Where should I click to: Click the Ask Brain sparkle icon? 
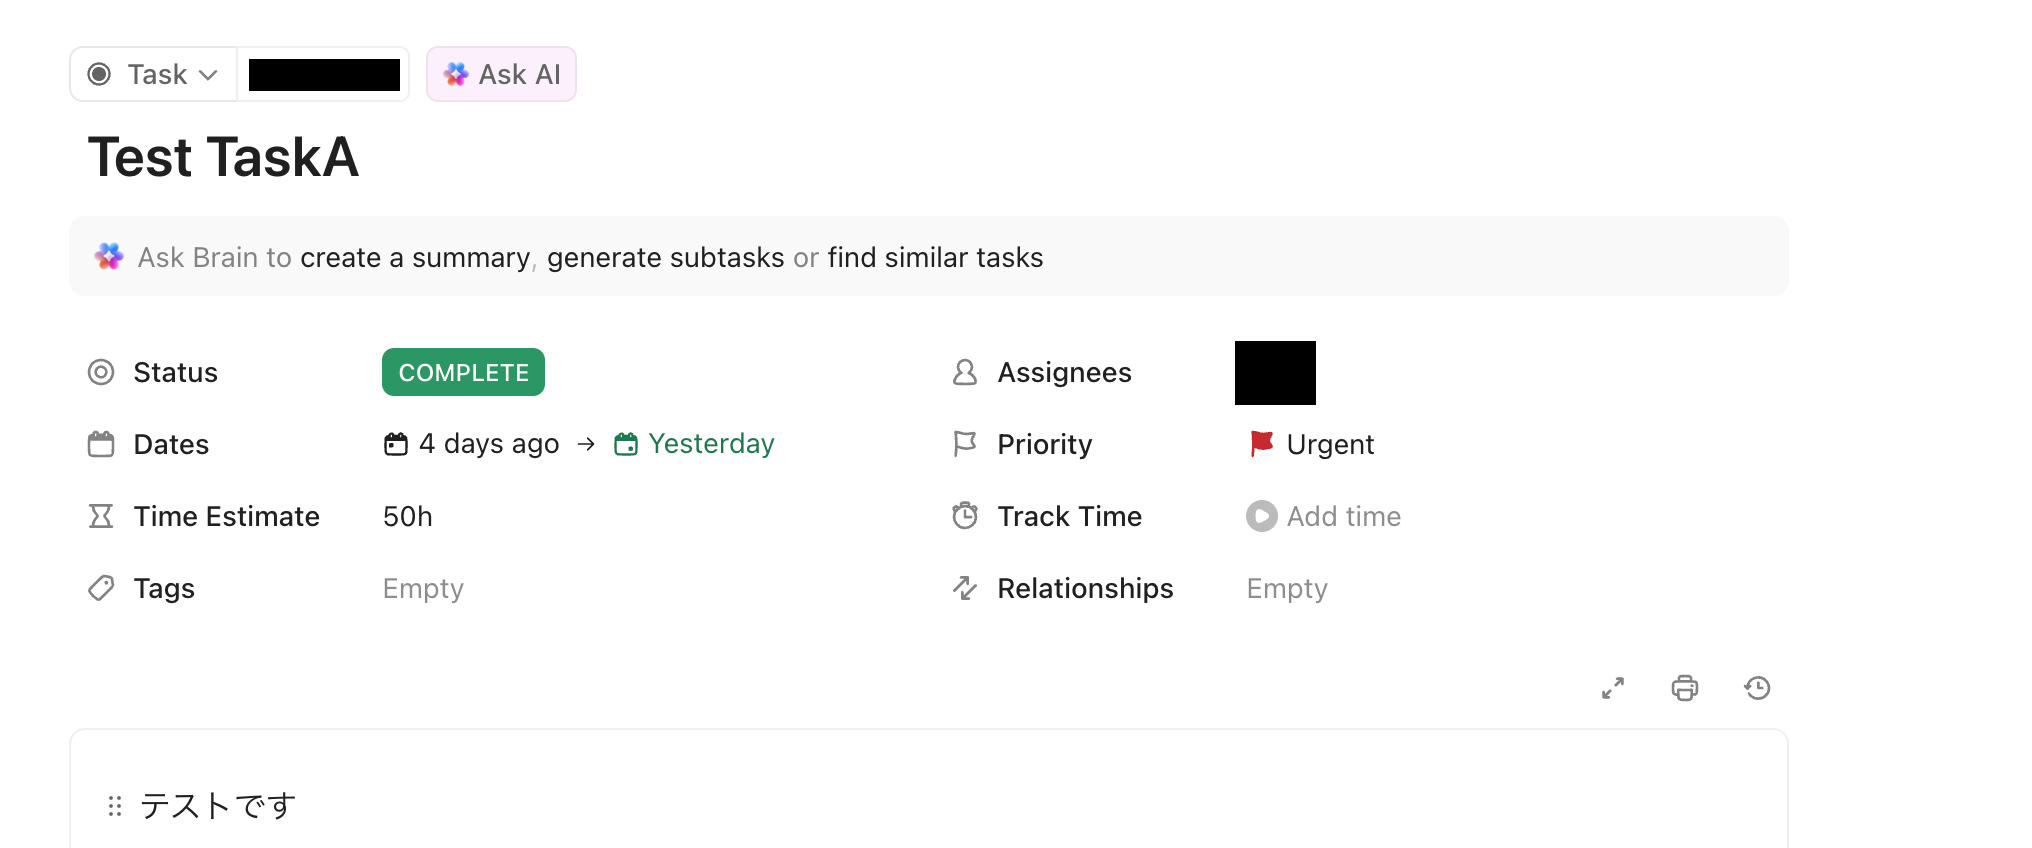109,257
